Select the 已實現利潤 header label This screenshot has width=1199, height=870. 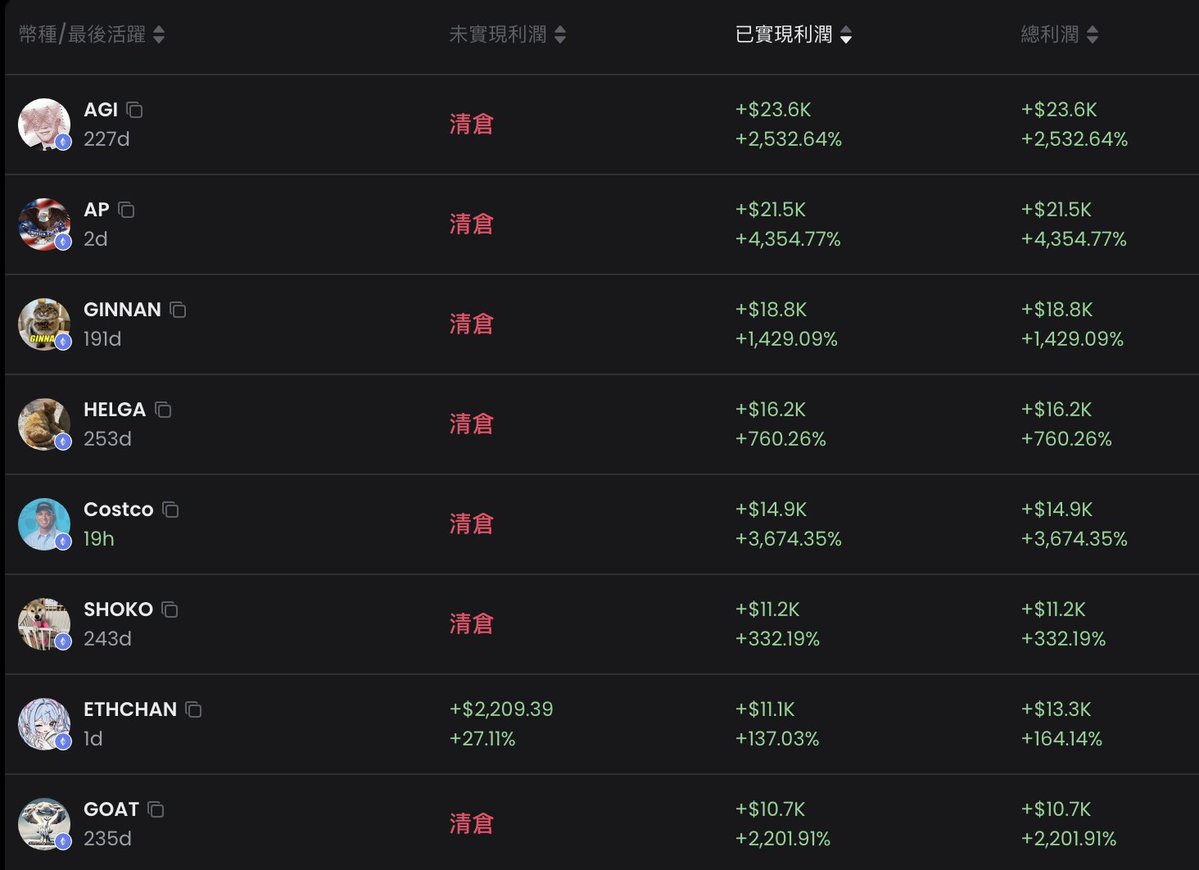784,34
